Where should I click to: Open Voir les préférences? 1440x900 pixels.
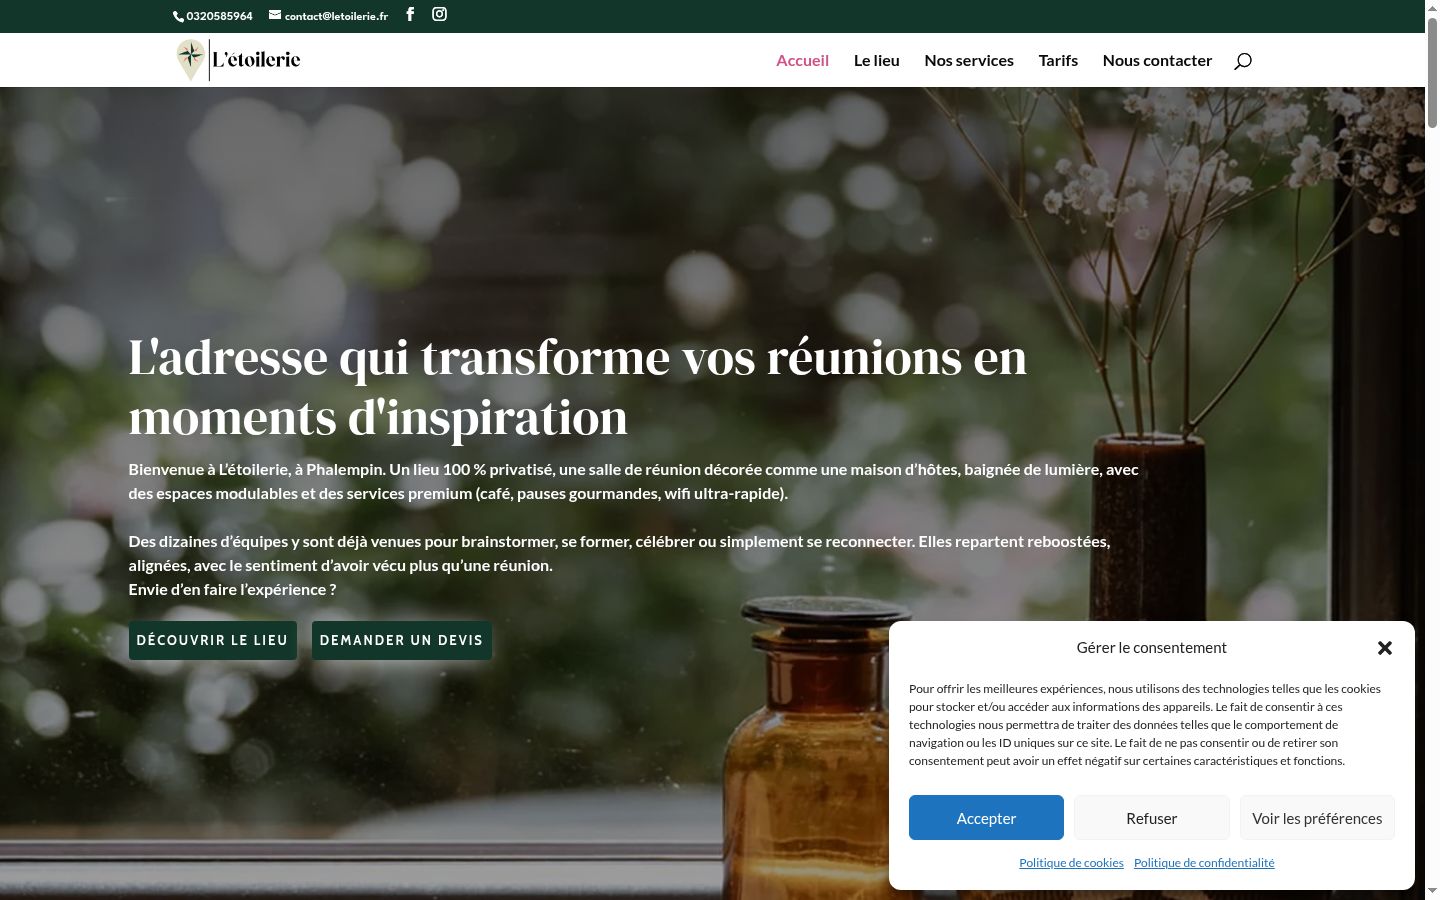[1317, 818]
